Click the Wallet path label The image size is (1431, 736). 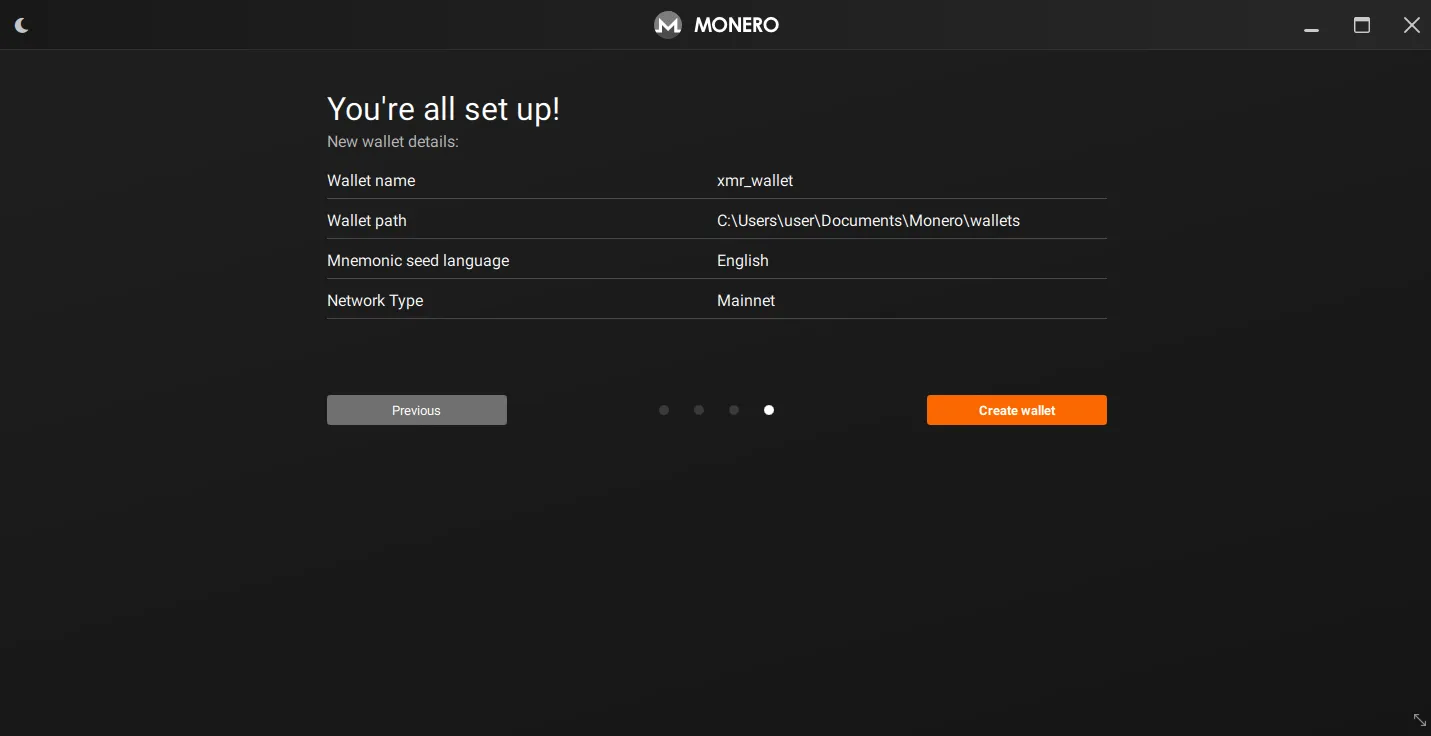[x=367, y=221]
